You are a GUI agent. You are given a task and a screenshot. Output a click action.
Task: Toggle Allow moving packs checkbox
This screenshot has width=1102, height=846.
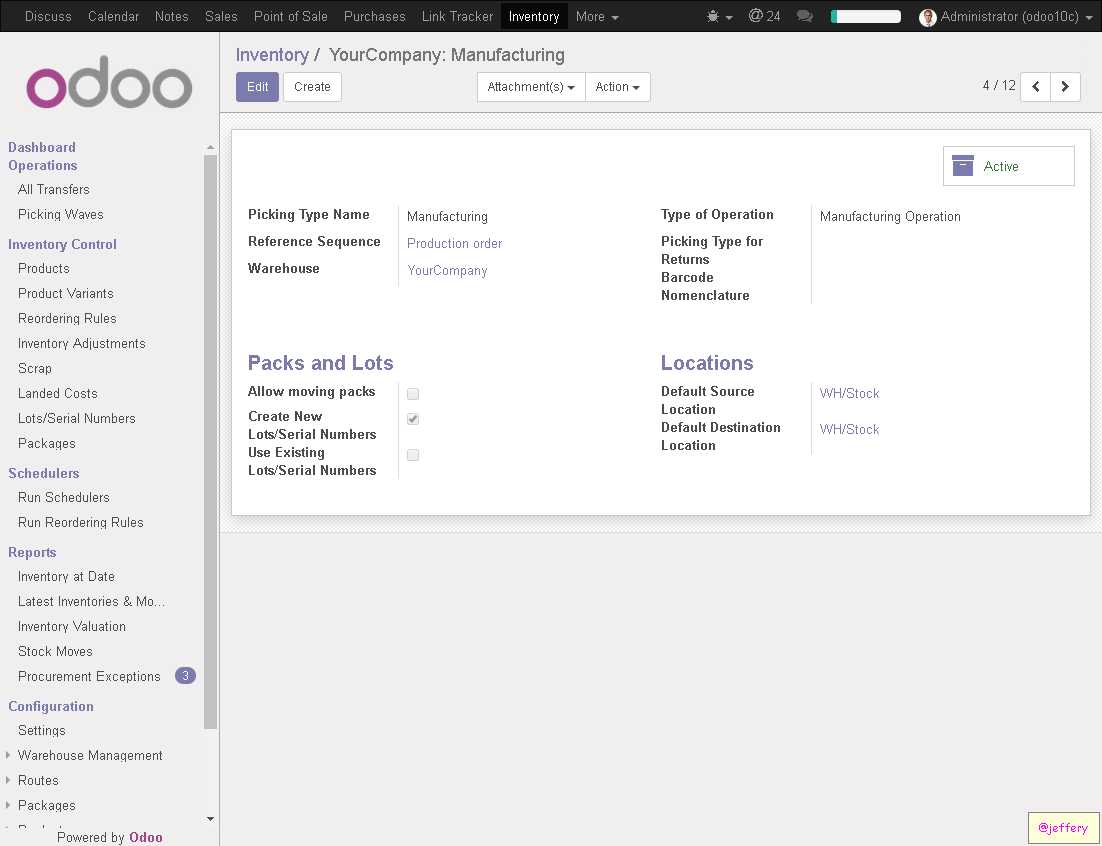[x=413, y=393]
